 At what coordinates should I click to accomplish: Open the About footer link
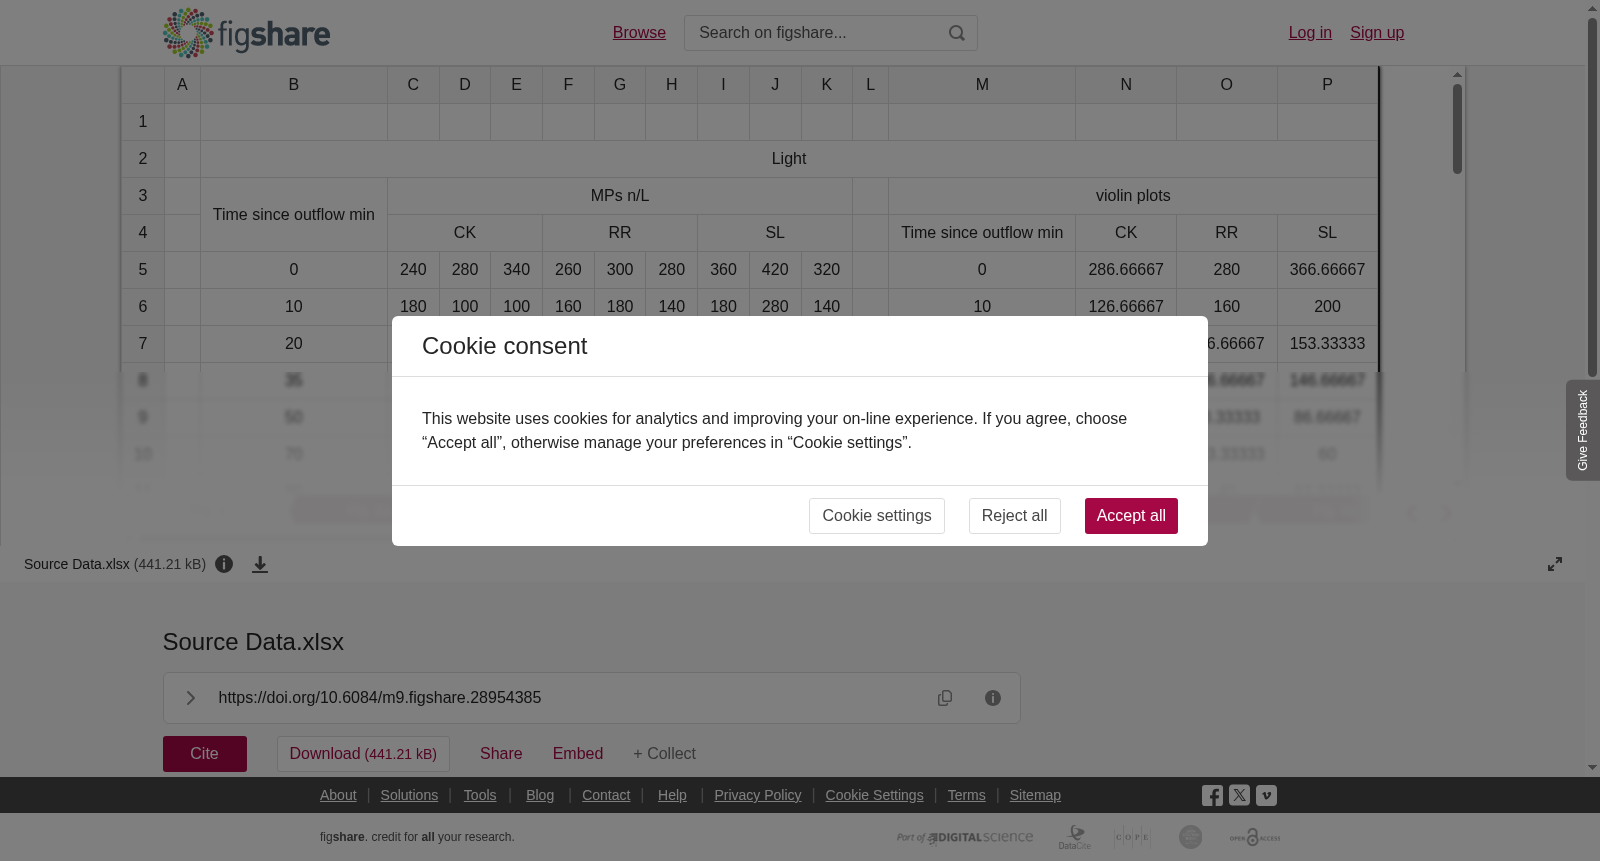(338, 795)
